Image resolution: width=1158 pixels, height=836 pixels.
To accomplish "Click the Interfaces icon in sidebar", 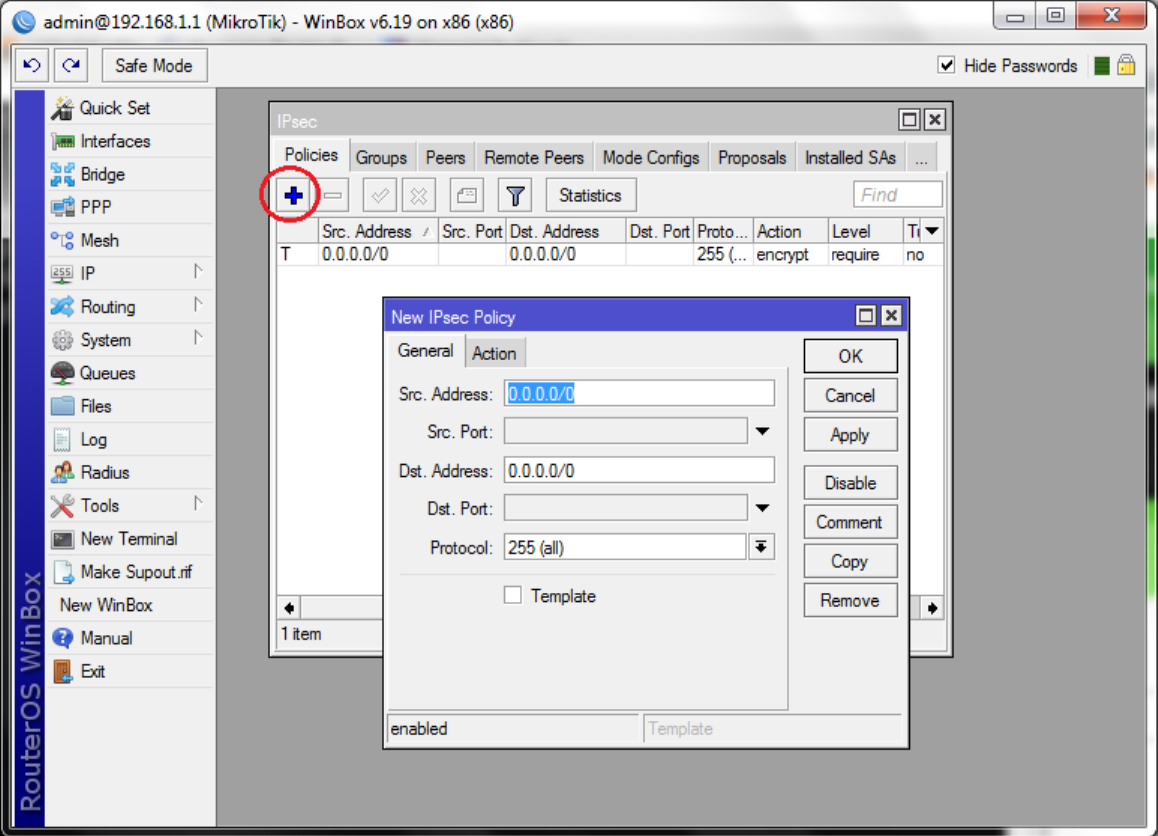I will click(x=63, y=141).
